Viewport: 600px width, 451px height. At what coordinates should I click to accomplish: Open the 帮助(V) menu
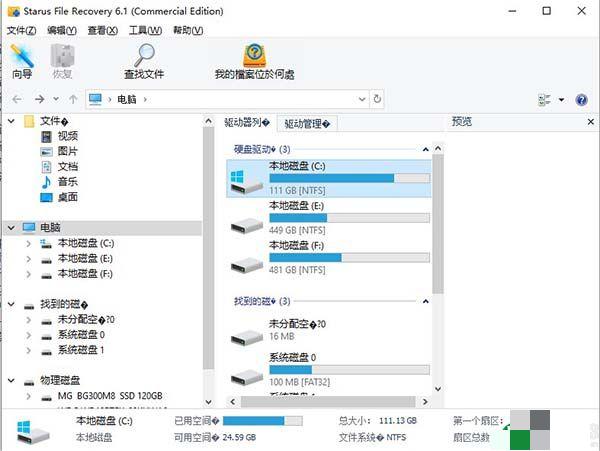188,30
